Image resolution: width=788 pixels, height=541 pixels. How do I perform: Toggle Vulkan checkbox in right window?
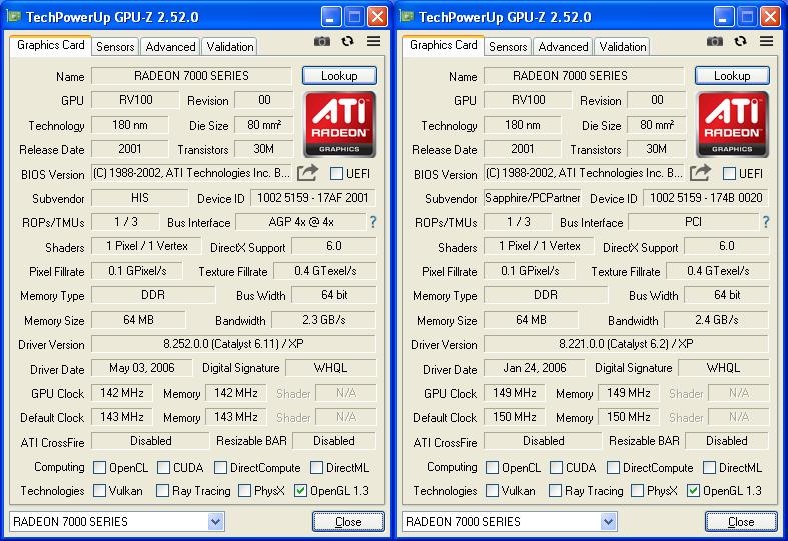[x=492, y=490]
